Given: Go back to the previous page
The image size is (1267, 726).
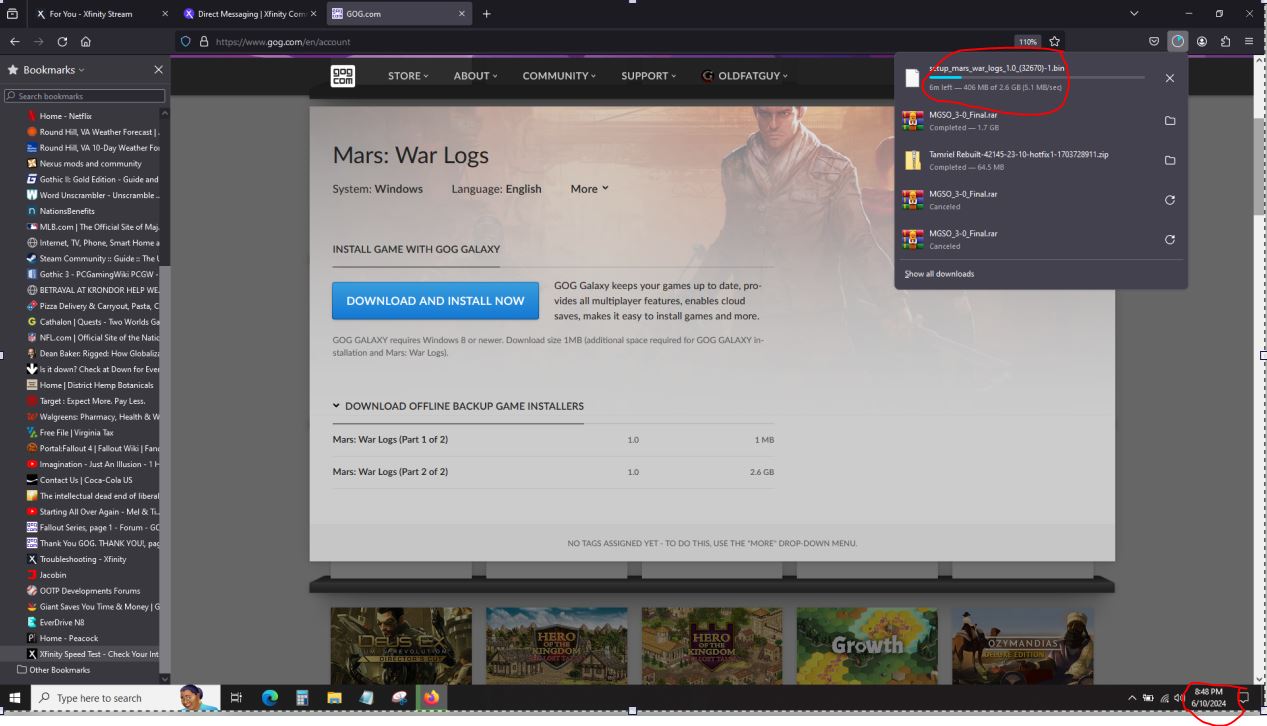Looking at the screenshot, I should click(14, 42).
